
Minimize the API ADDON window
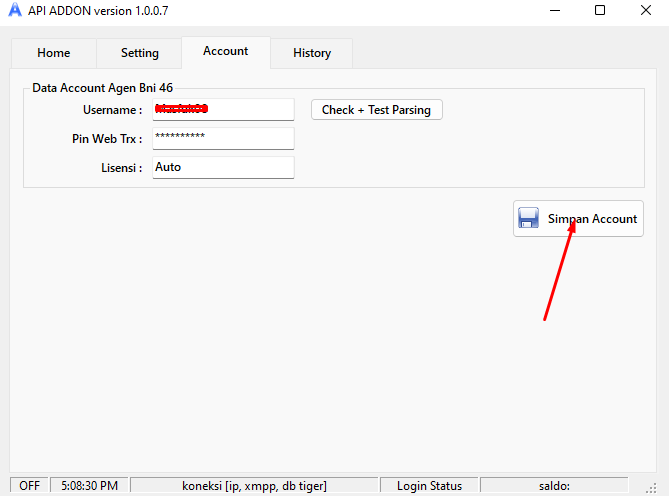click(554, 11)
